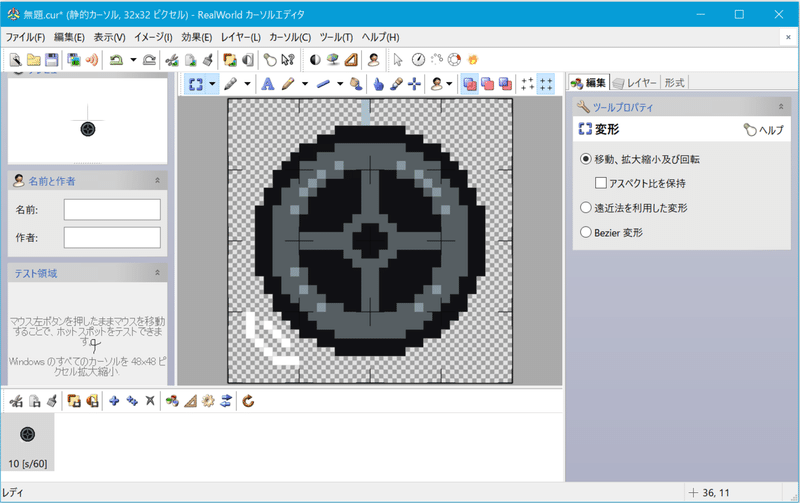Open the undo history dropdown arrow

tap(133, 60)
